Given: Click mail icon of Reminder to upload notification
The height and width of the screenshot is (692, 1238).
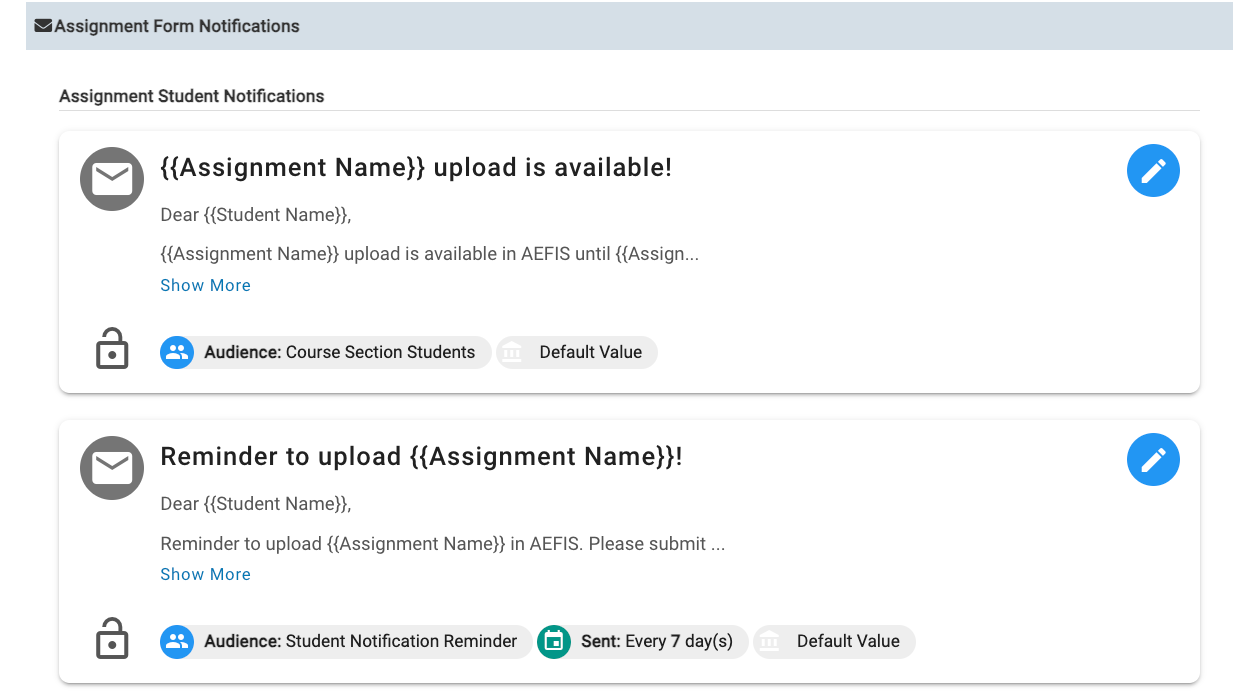Looking at the screenshot, I should pos(112,468).
